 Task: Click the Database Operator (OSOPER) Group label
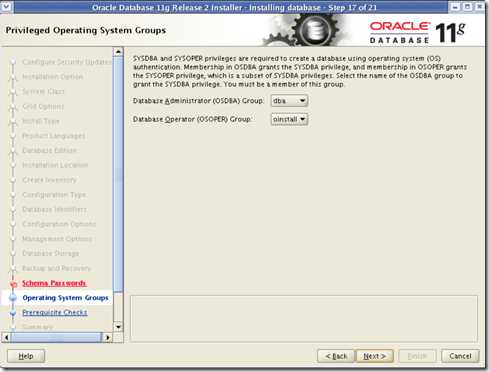tap(192, 119)
